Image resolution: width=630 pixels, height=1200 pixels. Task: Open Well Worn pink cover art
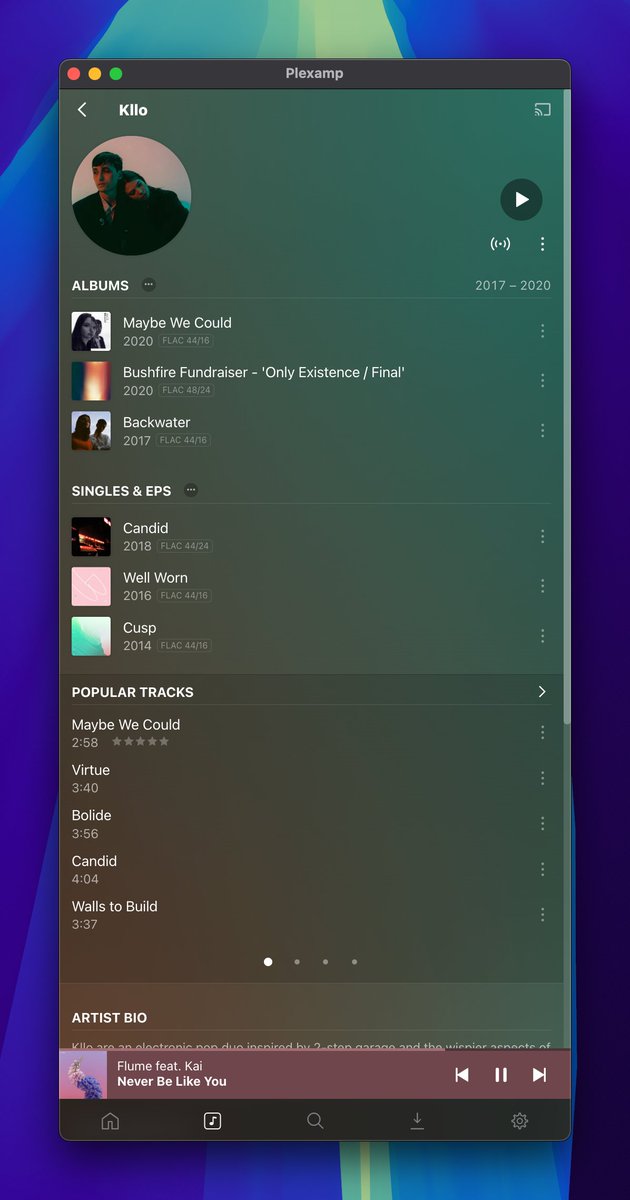[x=91, y=586]
